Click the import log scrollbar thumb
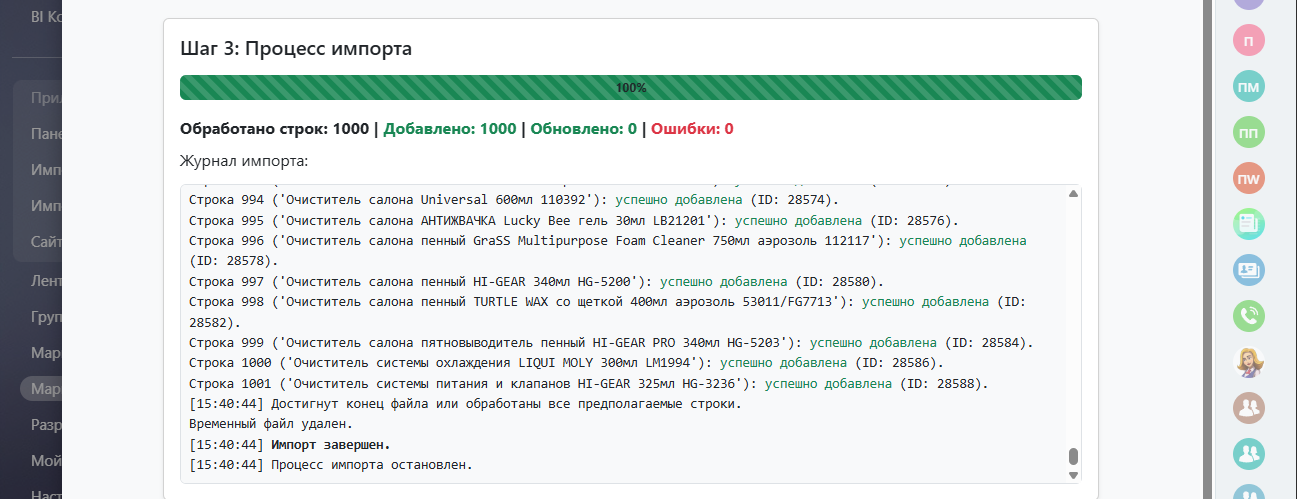The height and width of the screenshot is (499, 1297). pyautogui.click(x=1073, y=456)
